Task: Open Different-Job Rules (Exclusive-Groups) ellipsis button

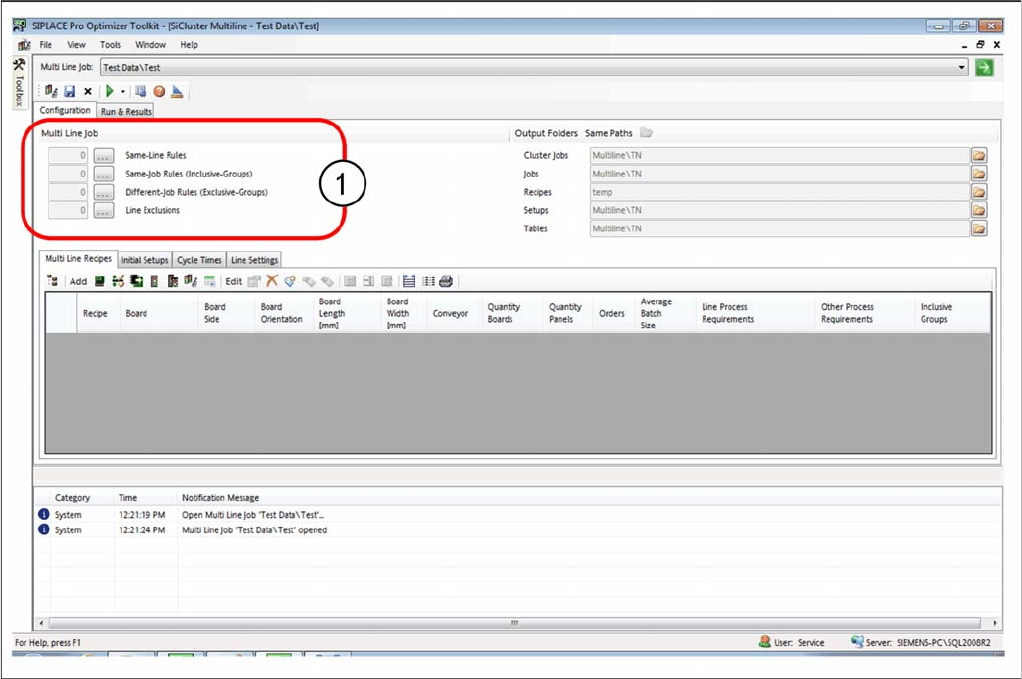Action: [x=104, y=192]
